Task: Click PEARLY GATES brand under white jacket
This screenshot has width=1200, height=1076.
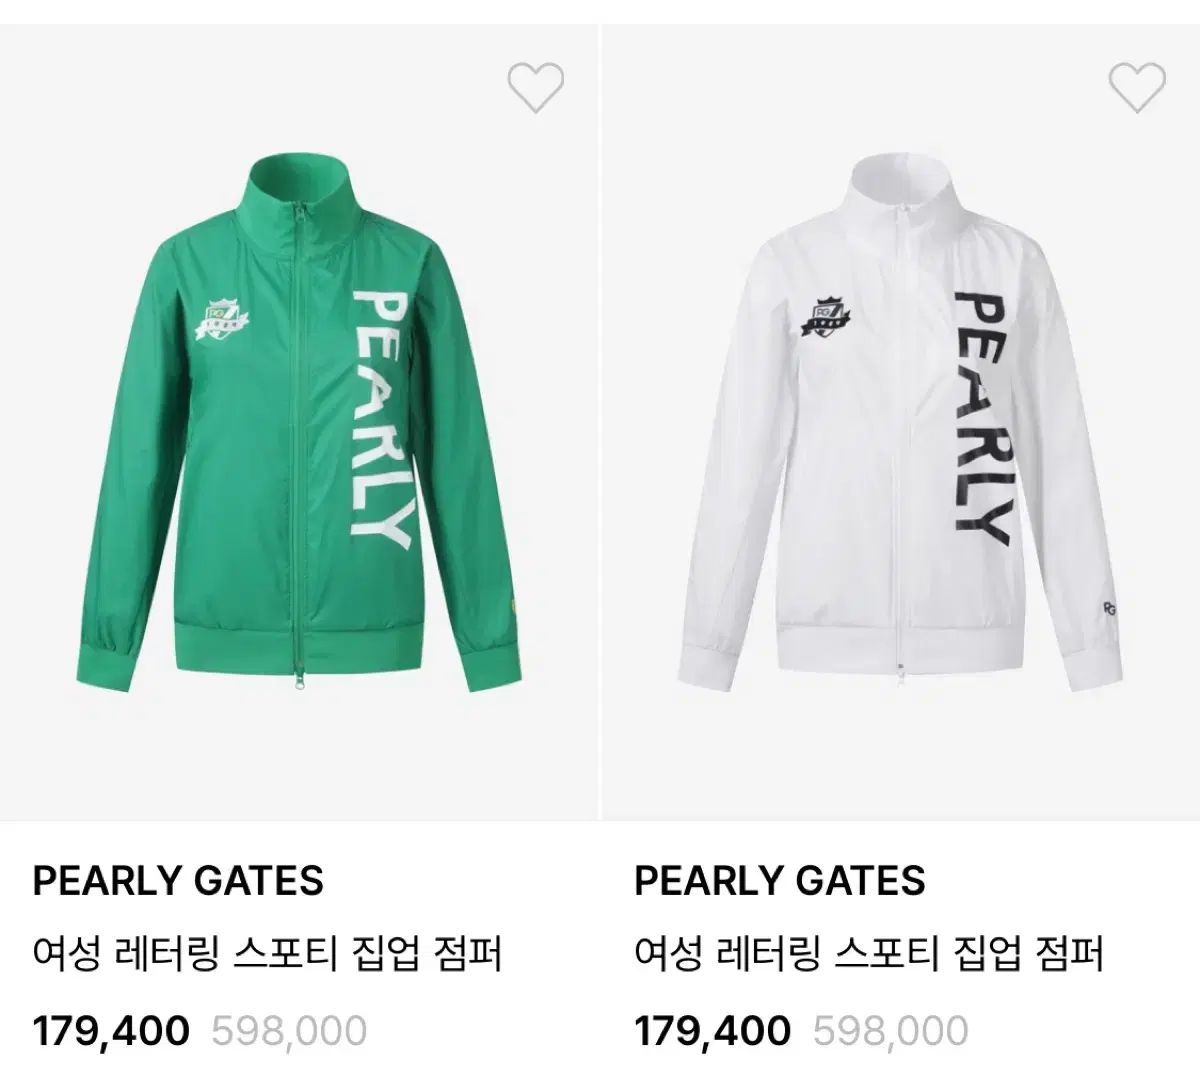Action: pos(780,881)
